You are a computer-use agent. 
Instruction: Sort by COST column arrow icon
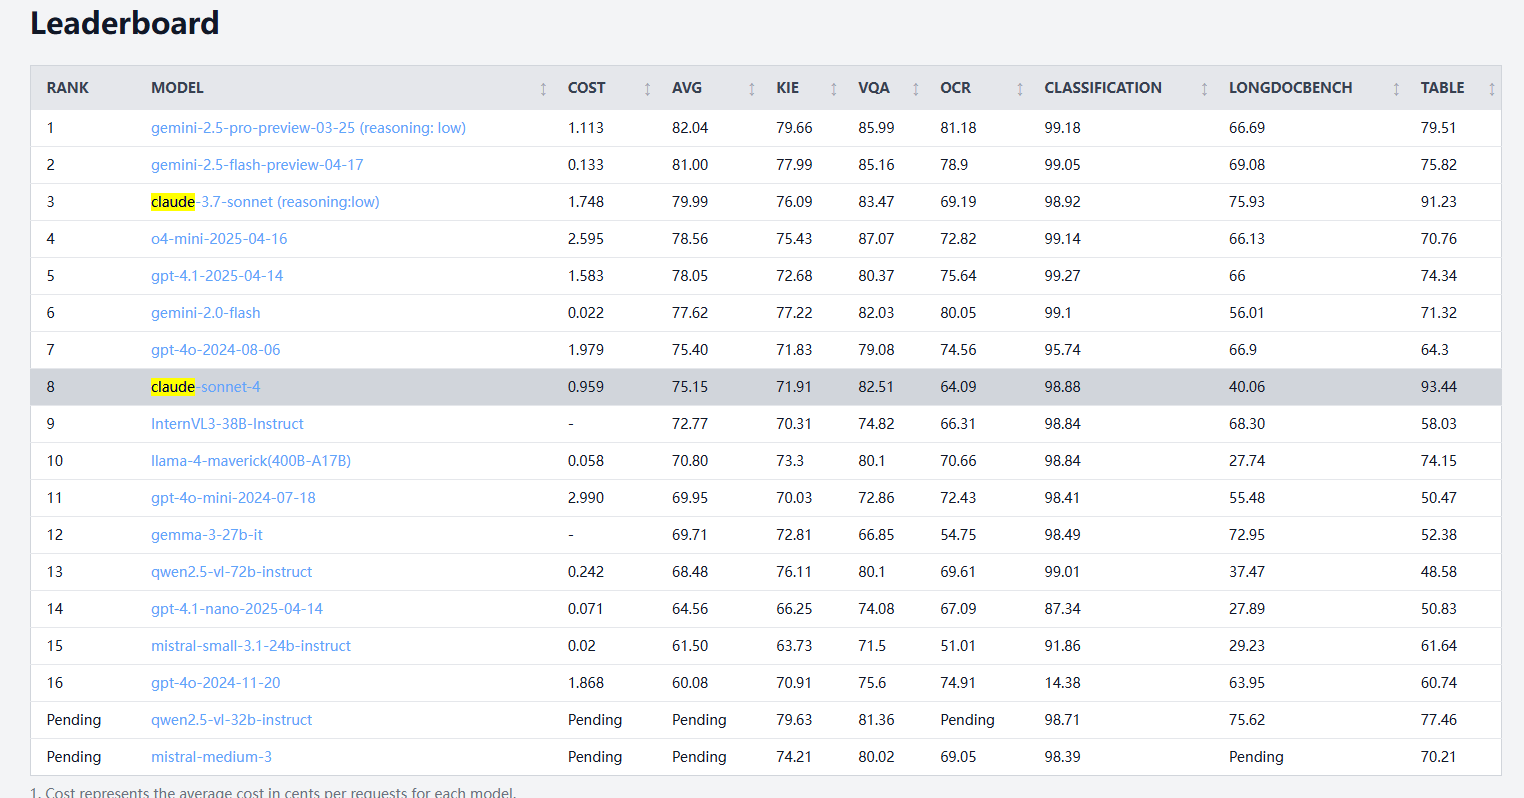pos(647,89)
